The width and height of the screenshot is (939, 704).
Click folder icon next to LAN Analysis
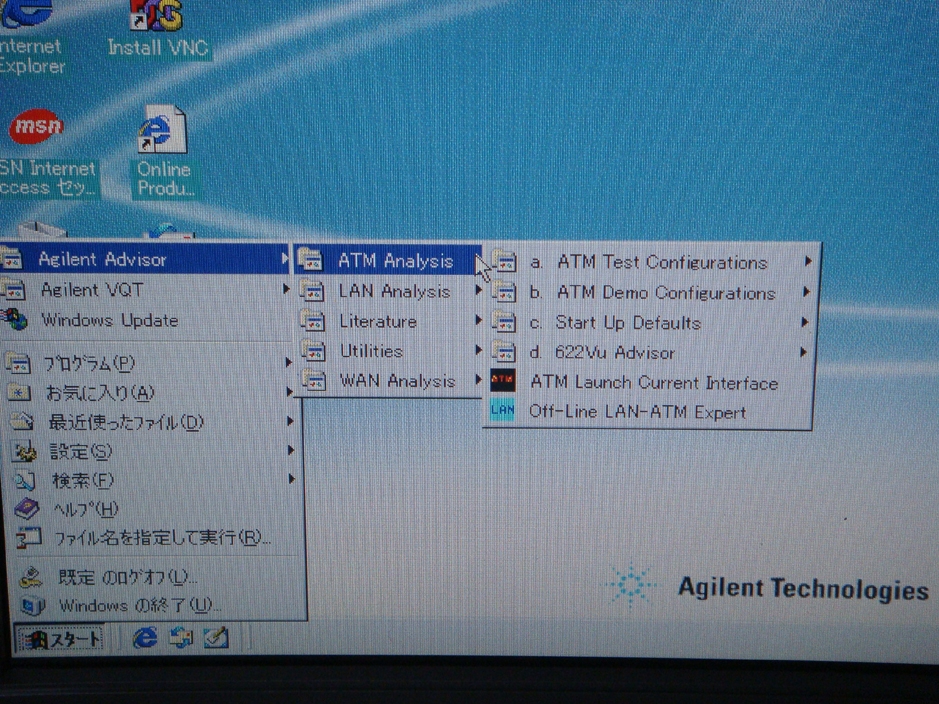(x=311, y=291)
